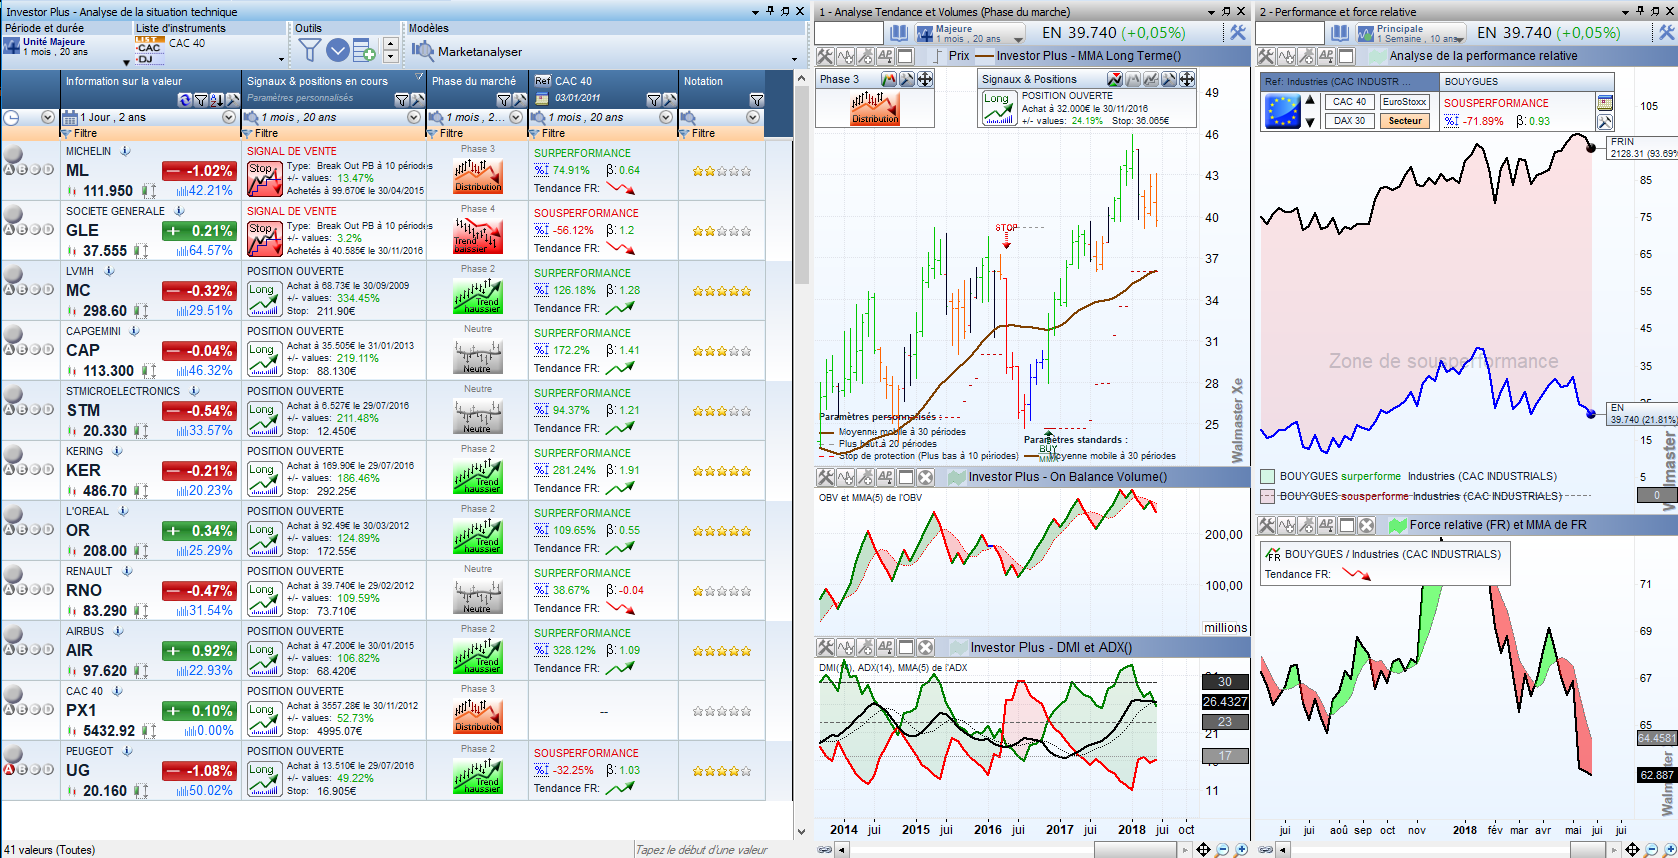Screen dimensions: 1678x858
Task: Click the blue round chevron tool in Outils
Action: click(x=338, y=50)
